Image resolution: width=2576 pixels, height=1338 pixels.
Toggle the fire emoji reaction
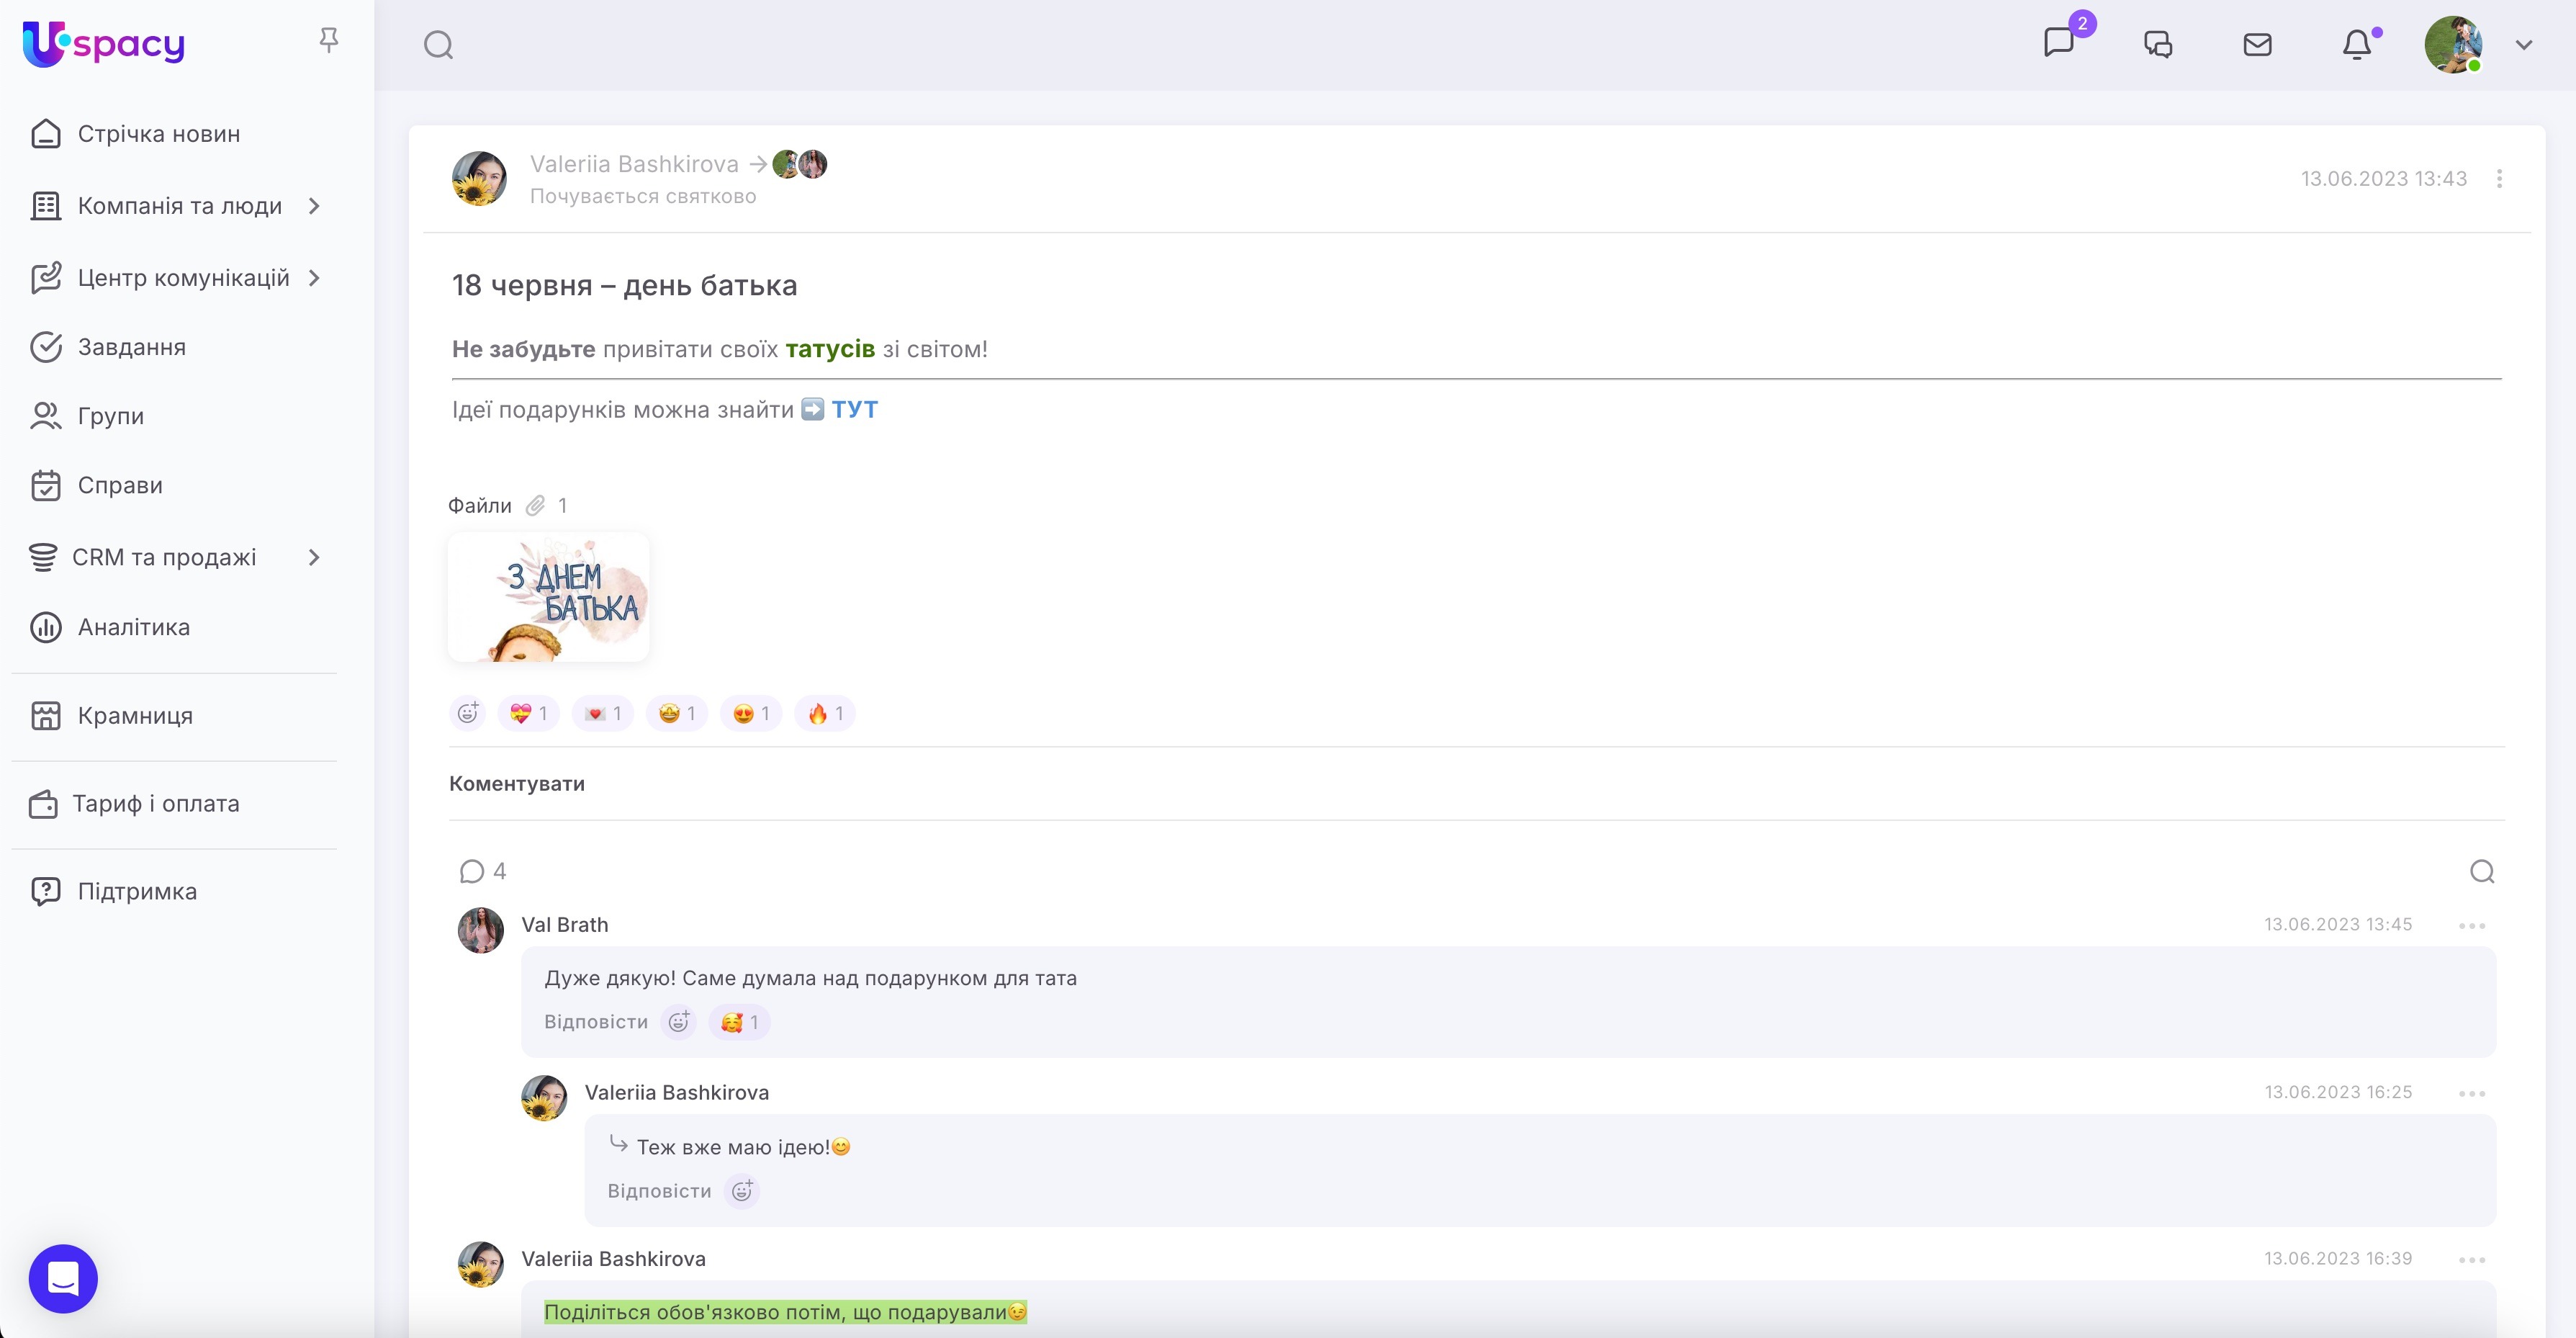coord(825,713)
